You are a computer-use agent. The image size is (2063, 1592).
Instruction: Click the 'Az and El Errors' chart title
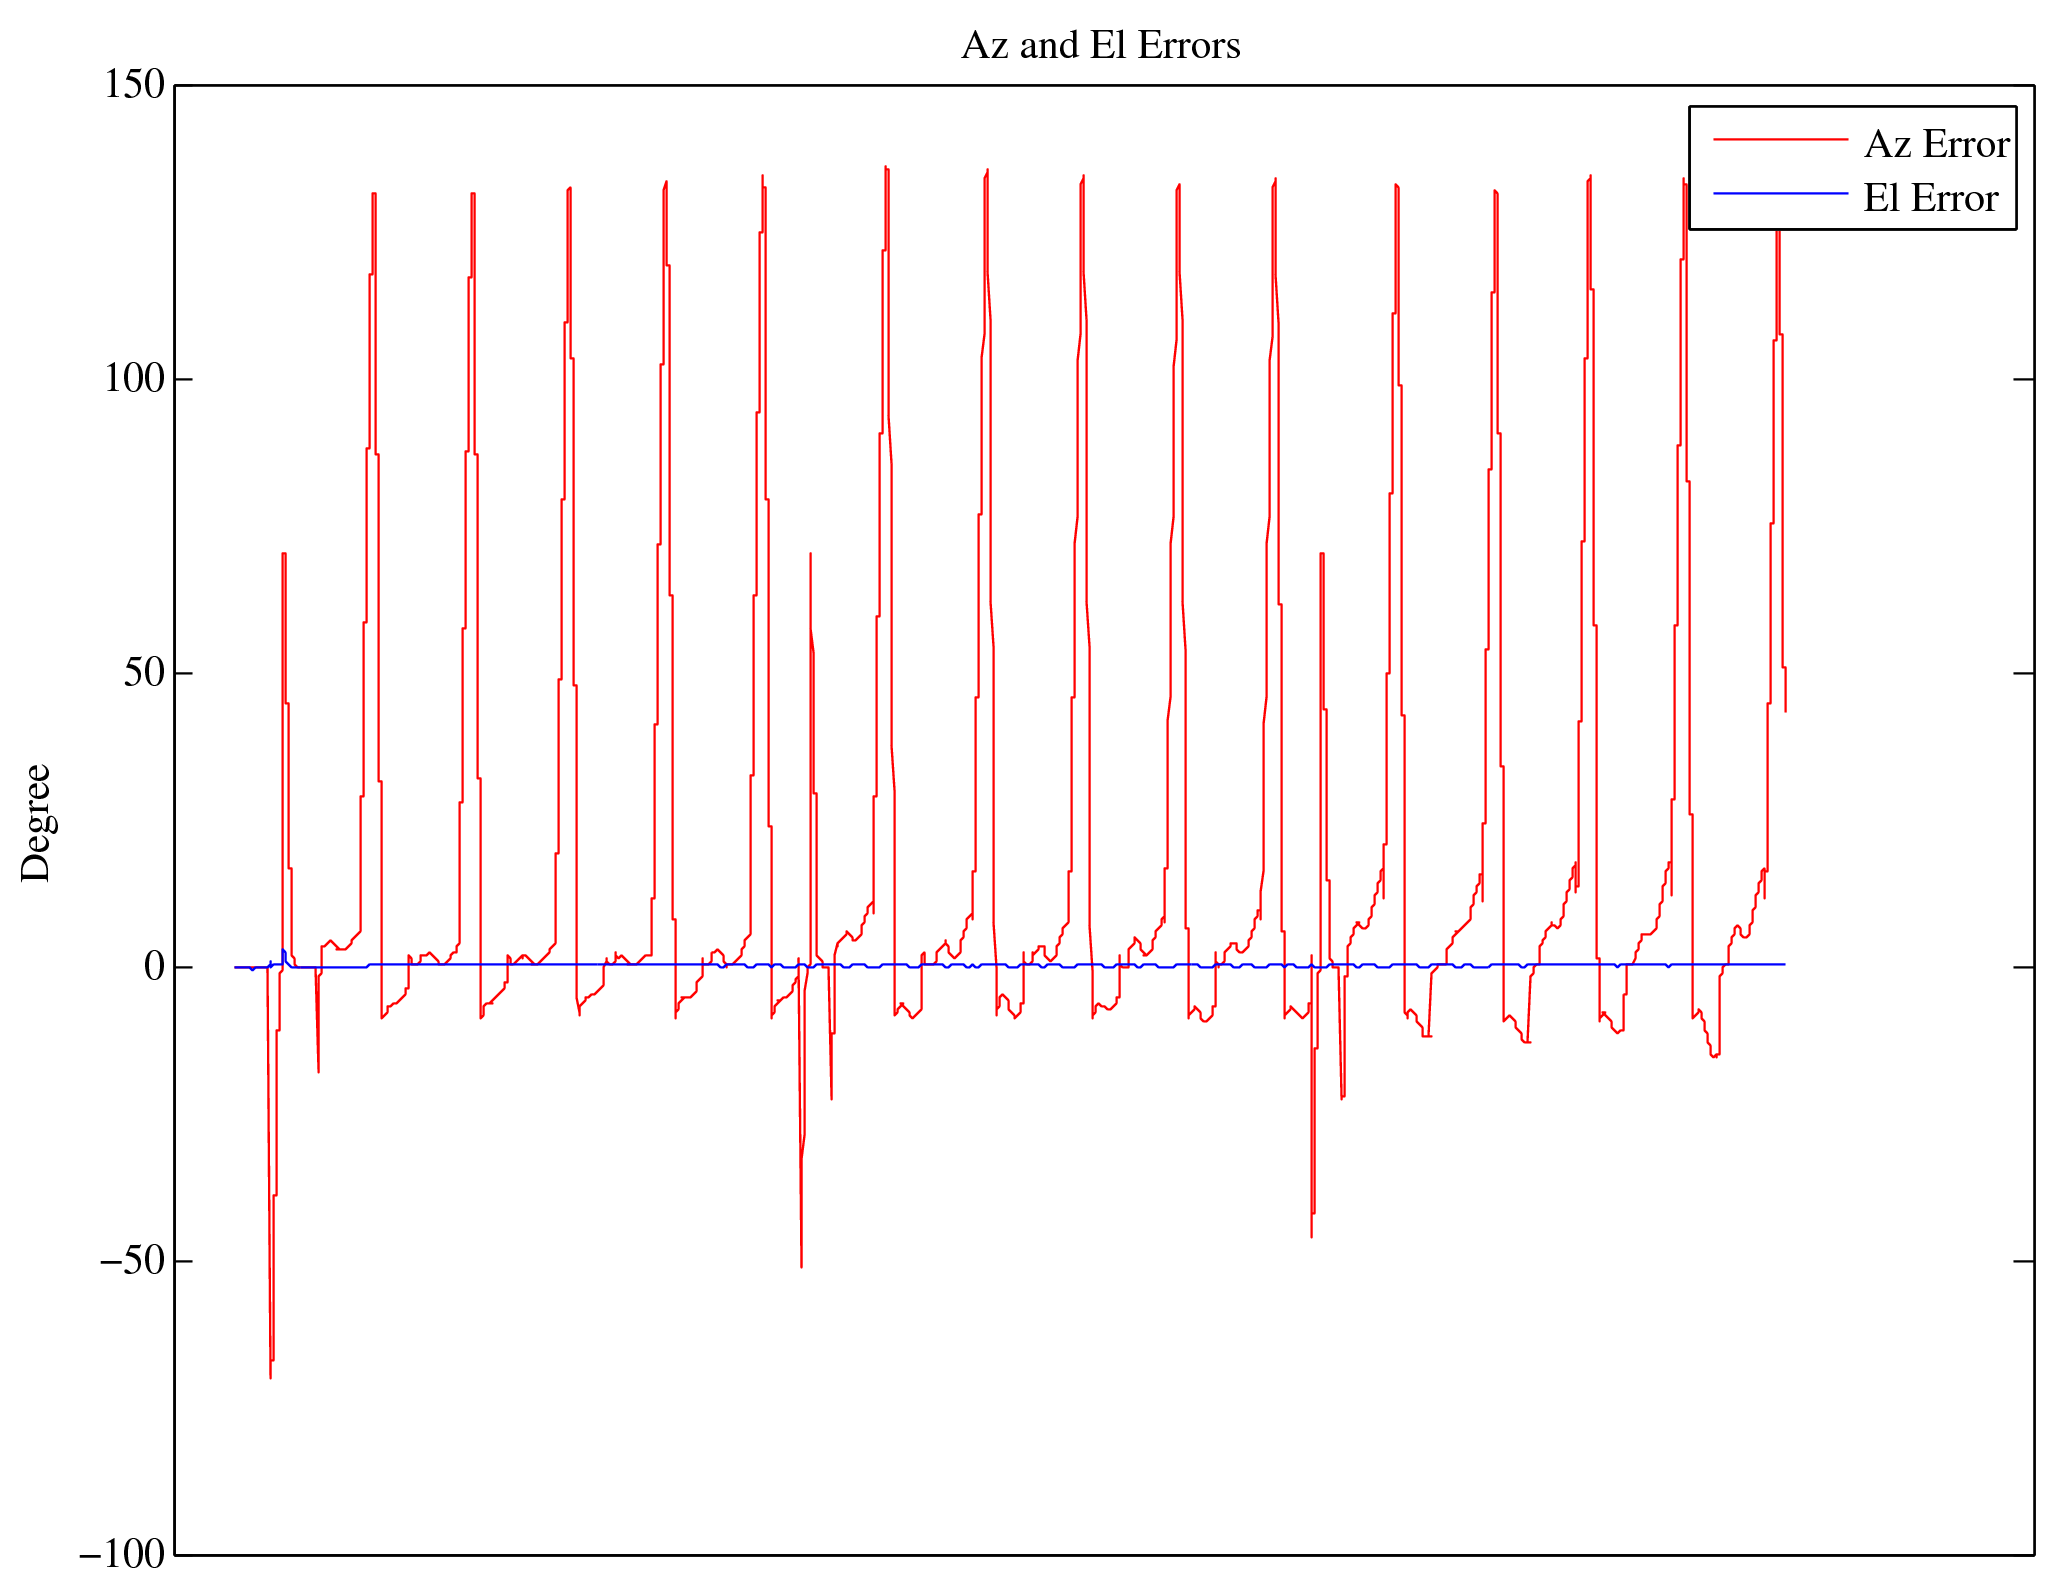coord(1100,46)
